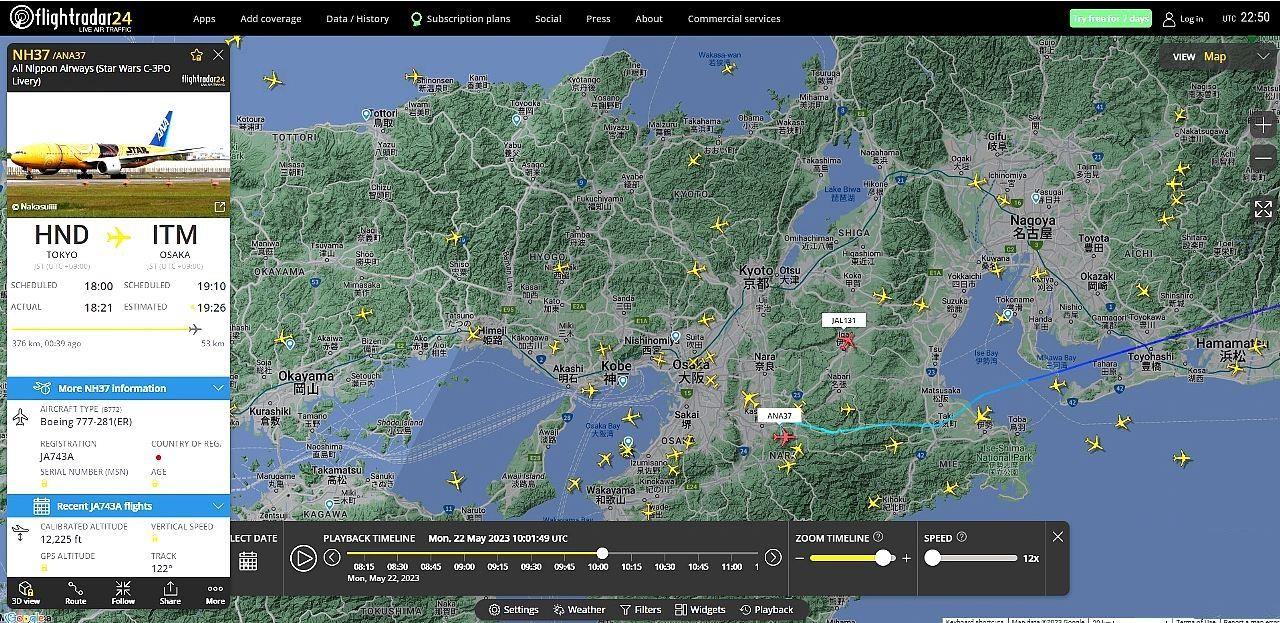Screen dimensions: 1280x623
Task: Open the Apps menu
Action: pos(204,19)
